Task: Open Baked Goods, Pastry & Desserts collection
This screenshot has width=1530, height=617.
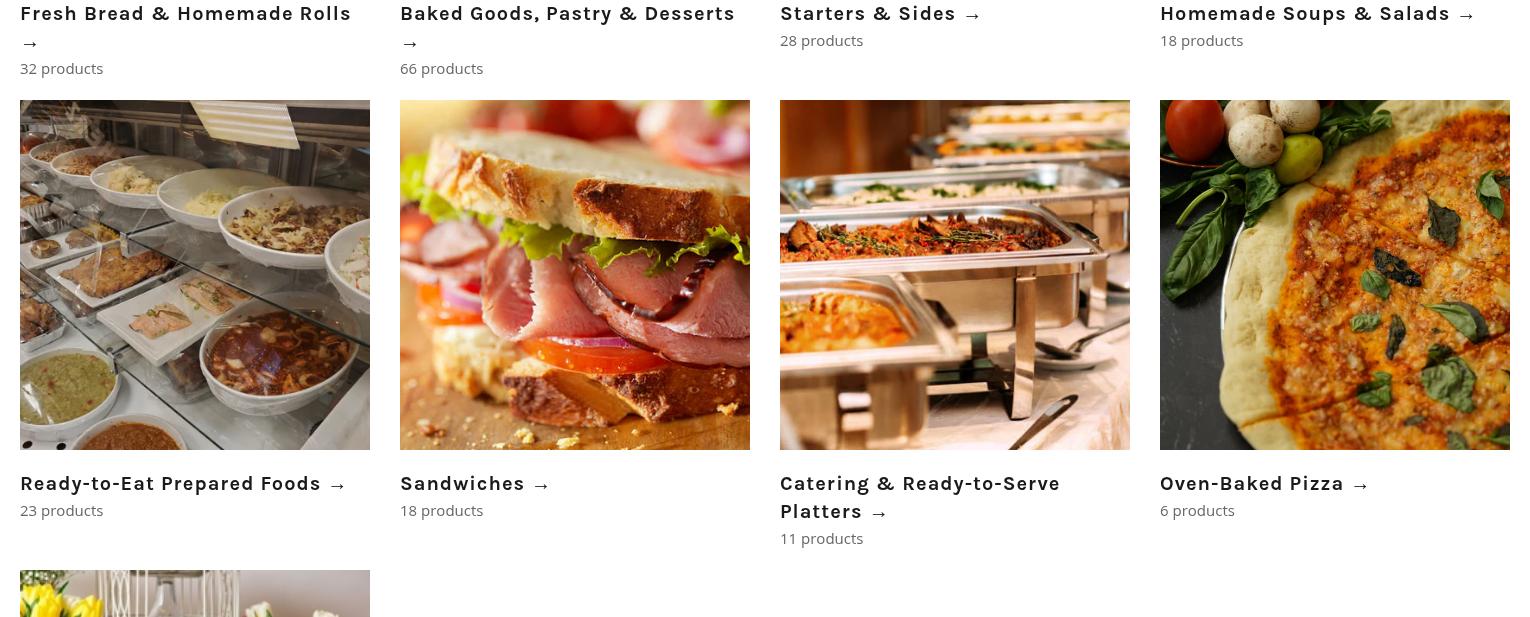Action: 567,14
